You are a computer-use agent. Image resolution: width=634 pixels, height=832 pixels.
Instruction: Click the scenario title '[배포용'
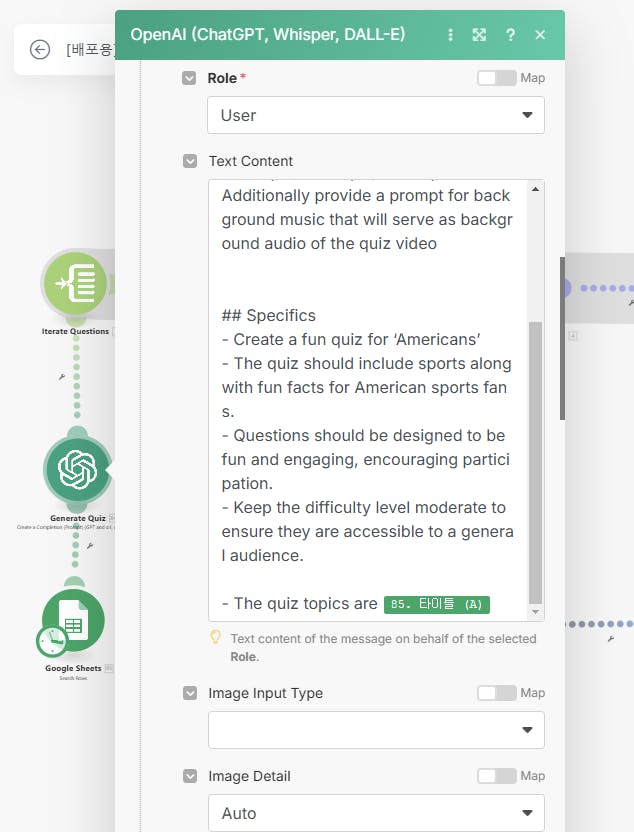(x=89, y=50)
